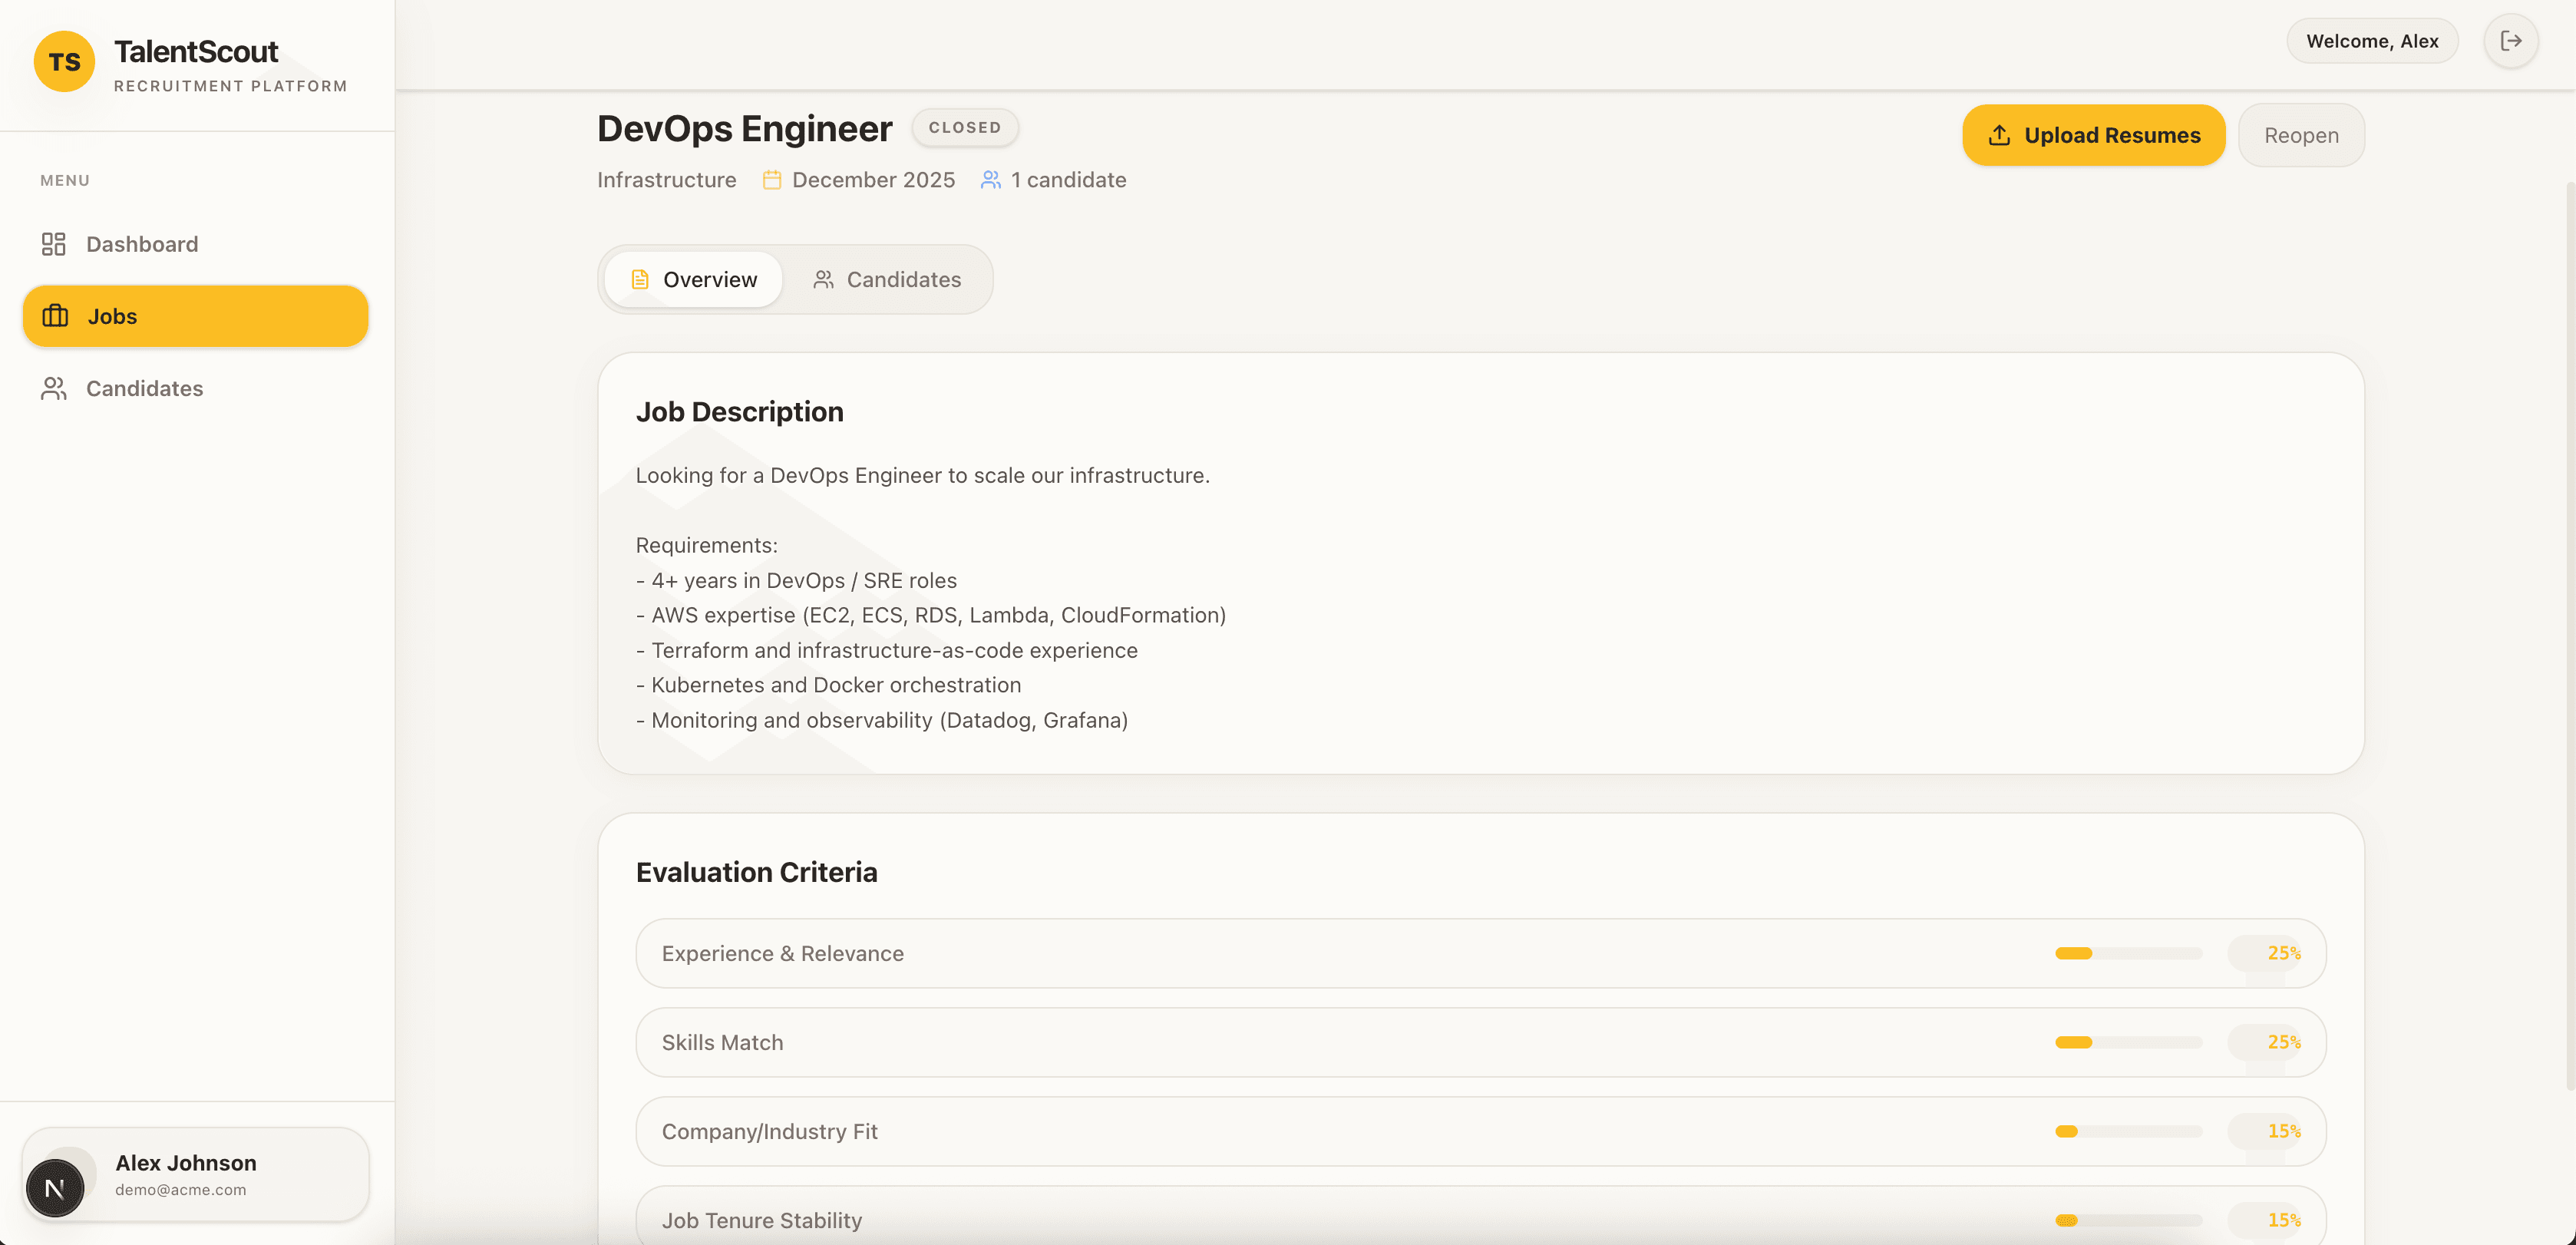Click the Skills Match progress bar
Screen dimensions: 2576x1245
click(x=2130, y=1041)
